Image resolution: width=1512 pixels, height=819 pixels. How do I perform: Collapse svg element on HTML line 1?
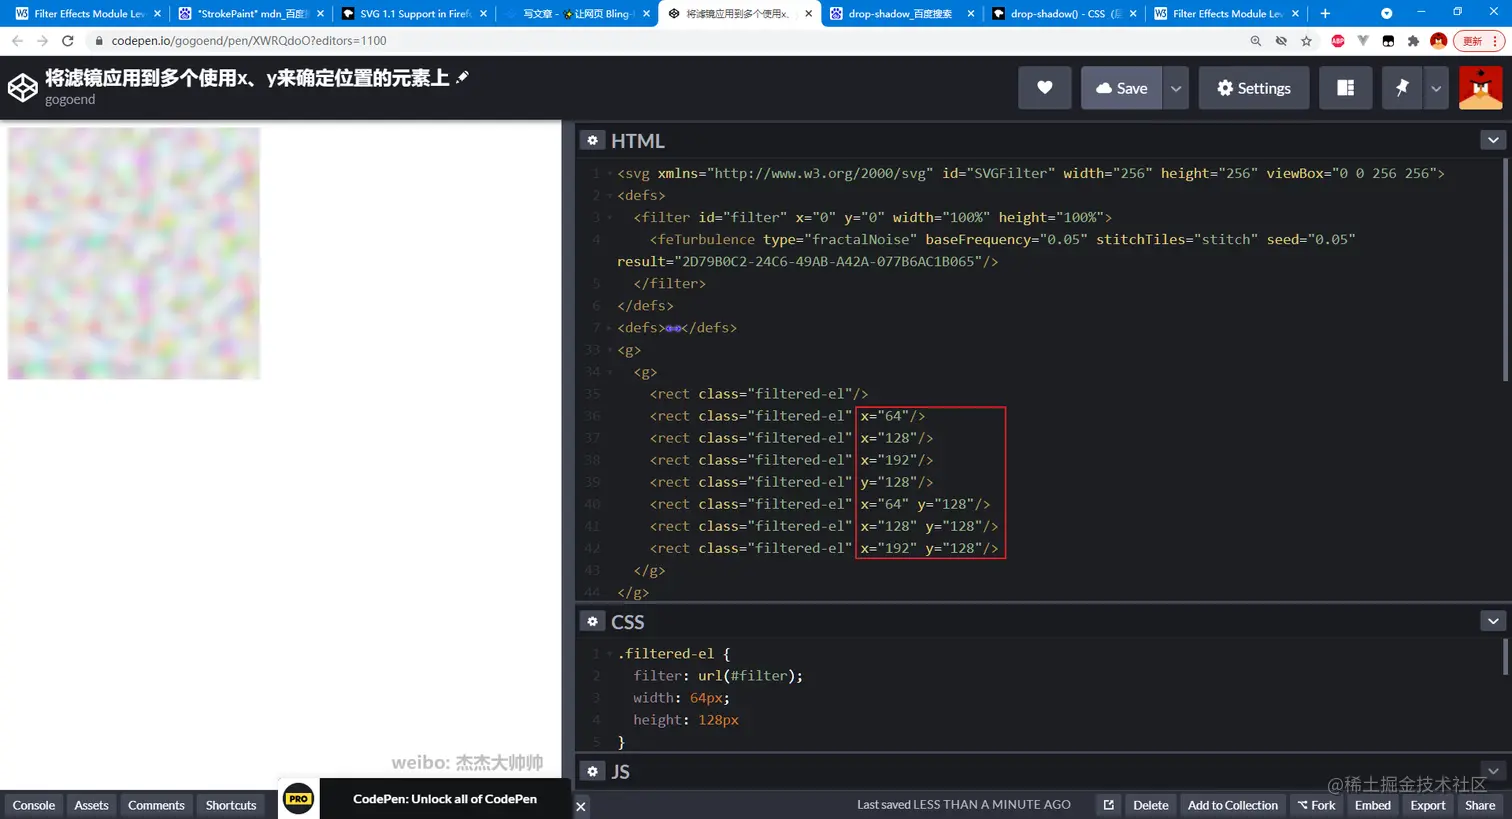(610, 173)
